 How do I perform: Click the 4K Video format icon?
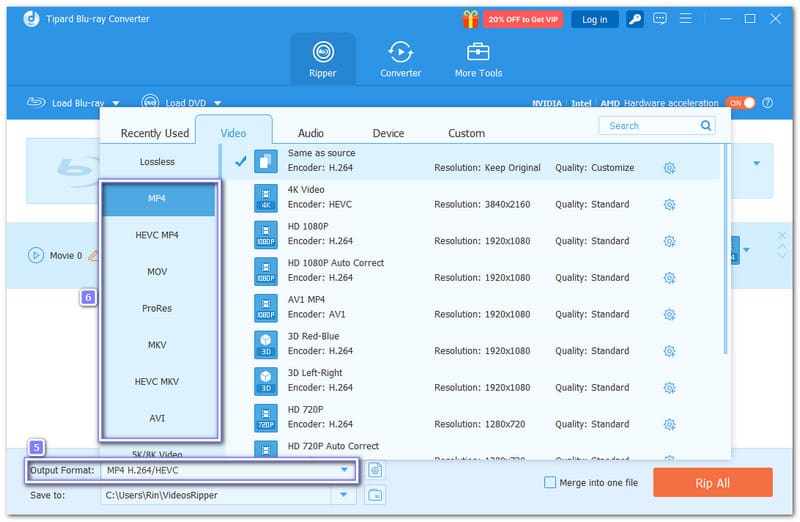coord(266,198)
